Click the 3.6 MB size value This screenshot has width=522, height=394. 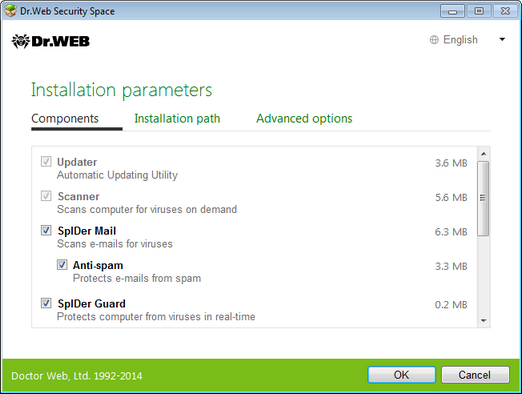451,163
